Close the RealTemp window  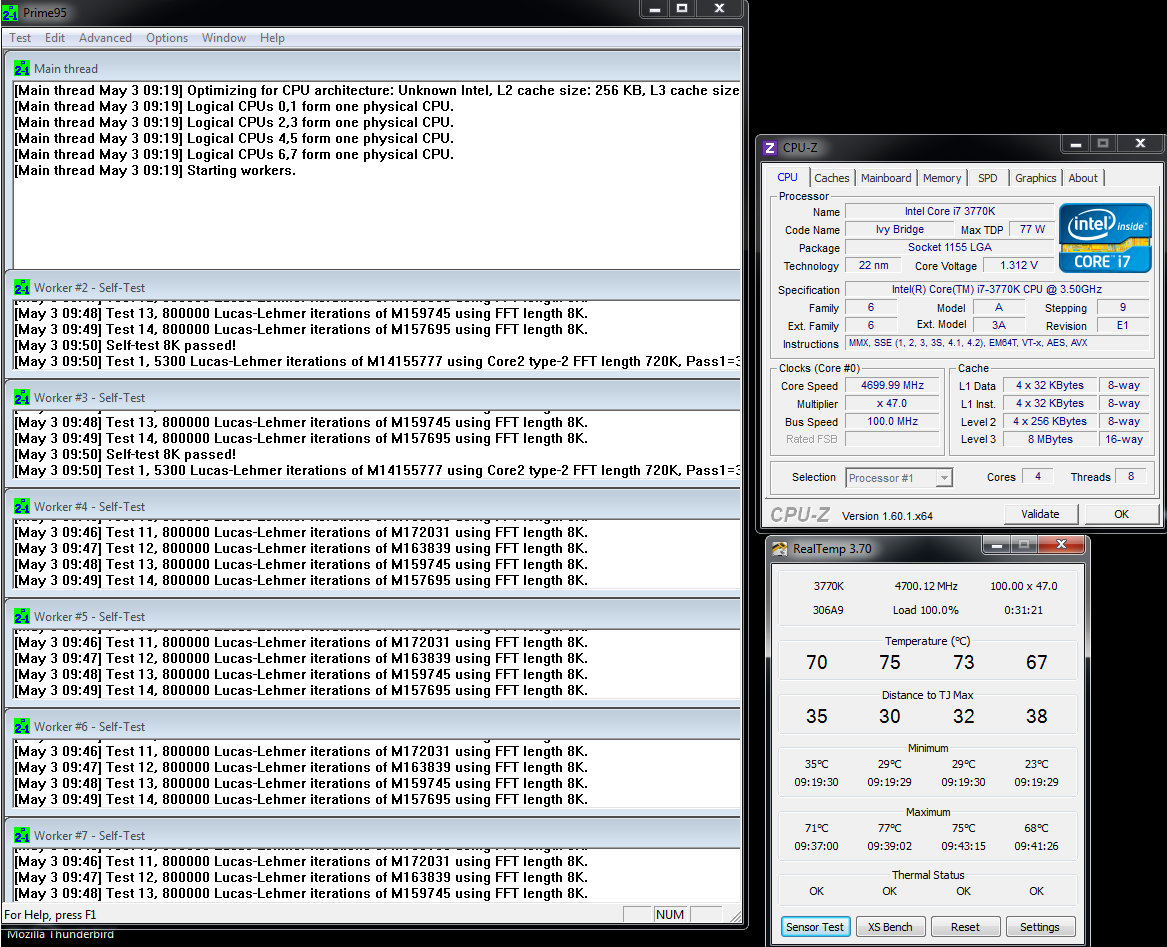(x=1061, y=546)
